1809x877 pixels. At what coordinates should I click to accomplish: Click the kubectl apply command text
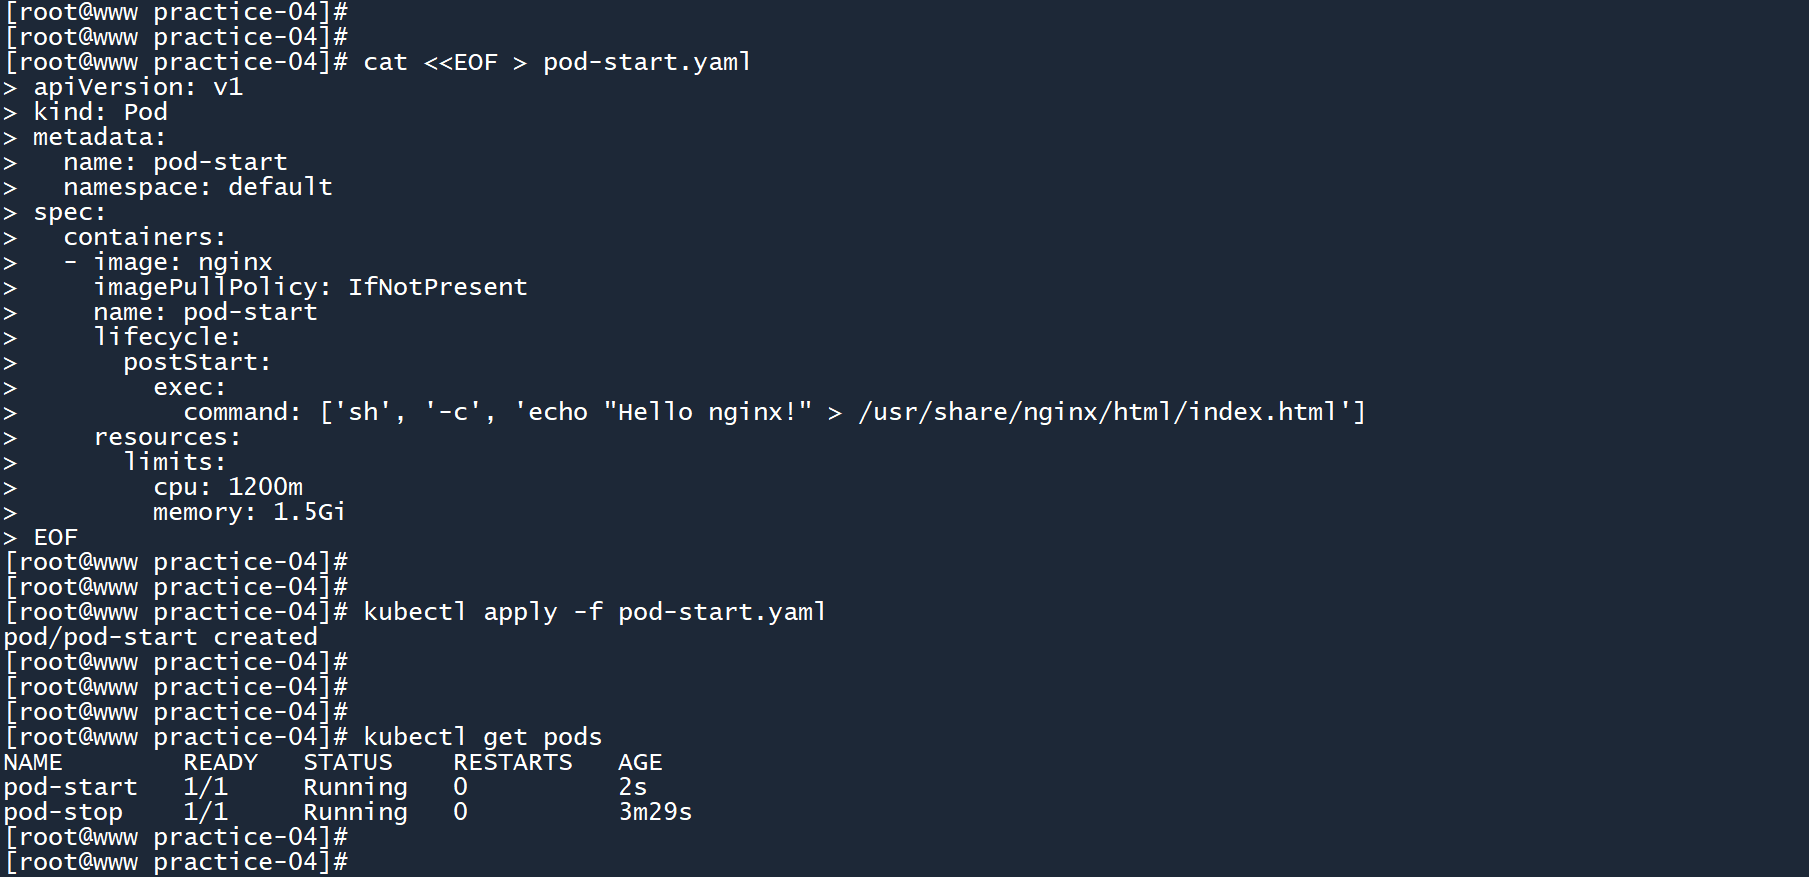pos(594,612)
